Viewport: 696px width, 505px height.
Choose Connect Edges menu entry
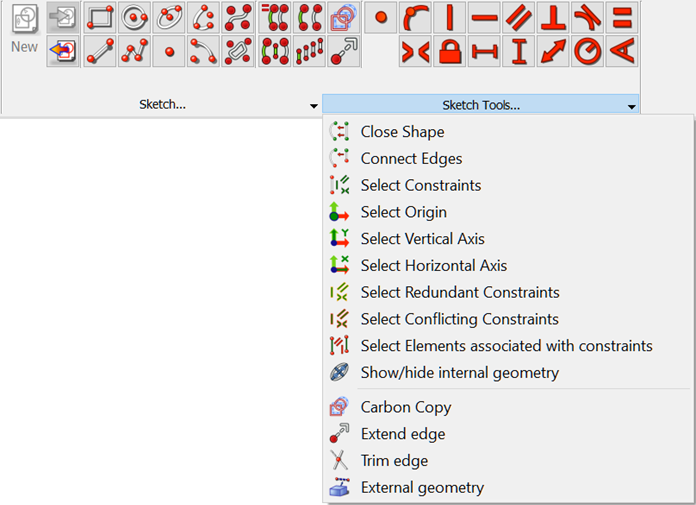pyautogui.click(x=508, y=158)
